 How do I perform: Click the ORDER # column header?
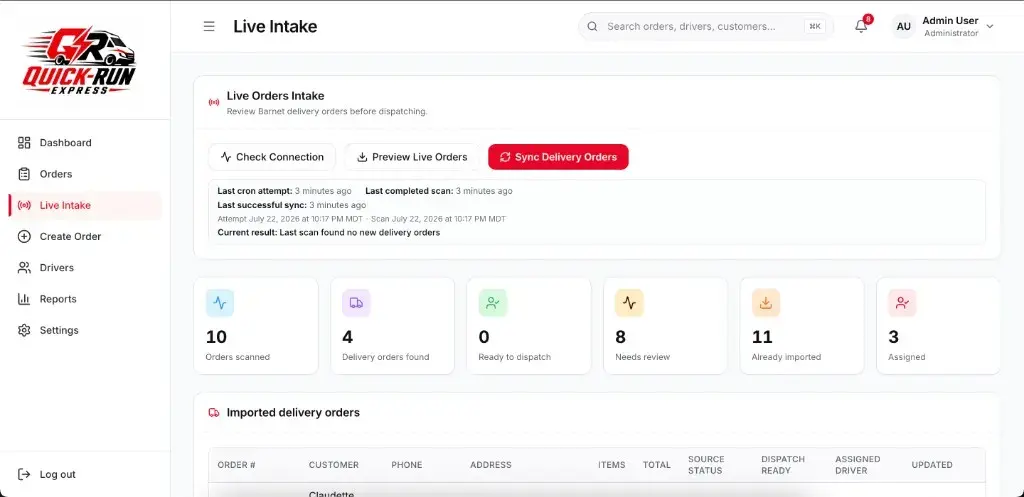point(236,465)
